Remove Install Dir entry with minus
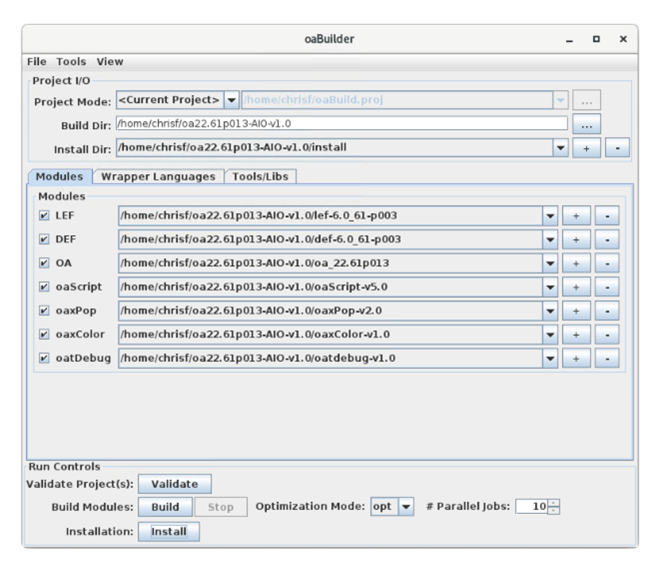The height and width of the screenshot is (563, 663). click(617, 148)
